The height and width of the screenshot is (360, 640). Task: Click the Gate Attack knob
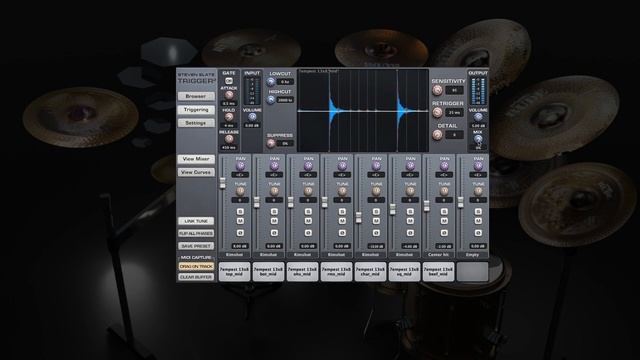click(x=229, y=95)
